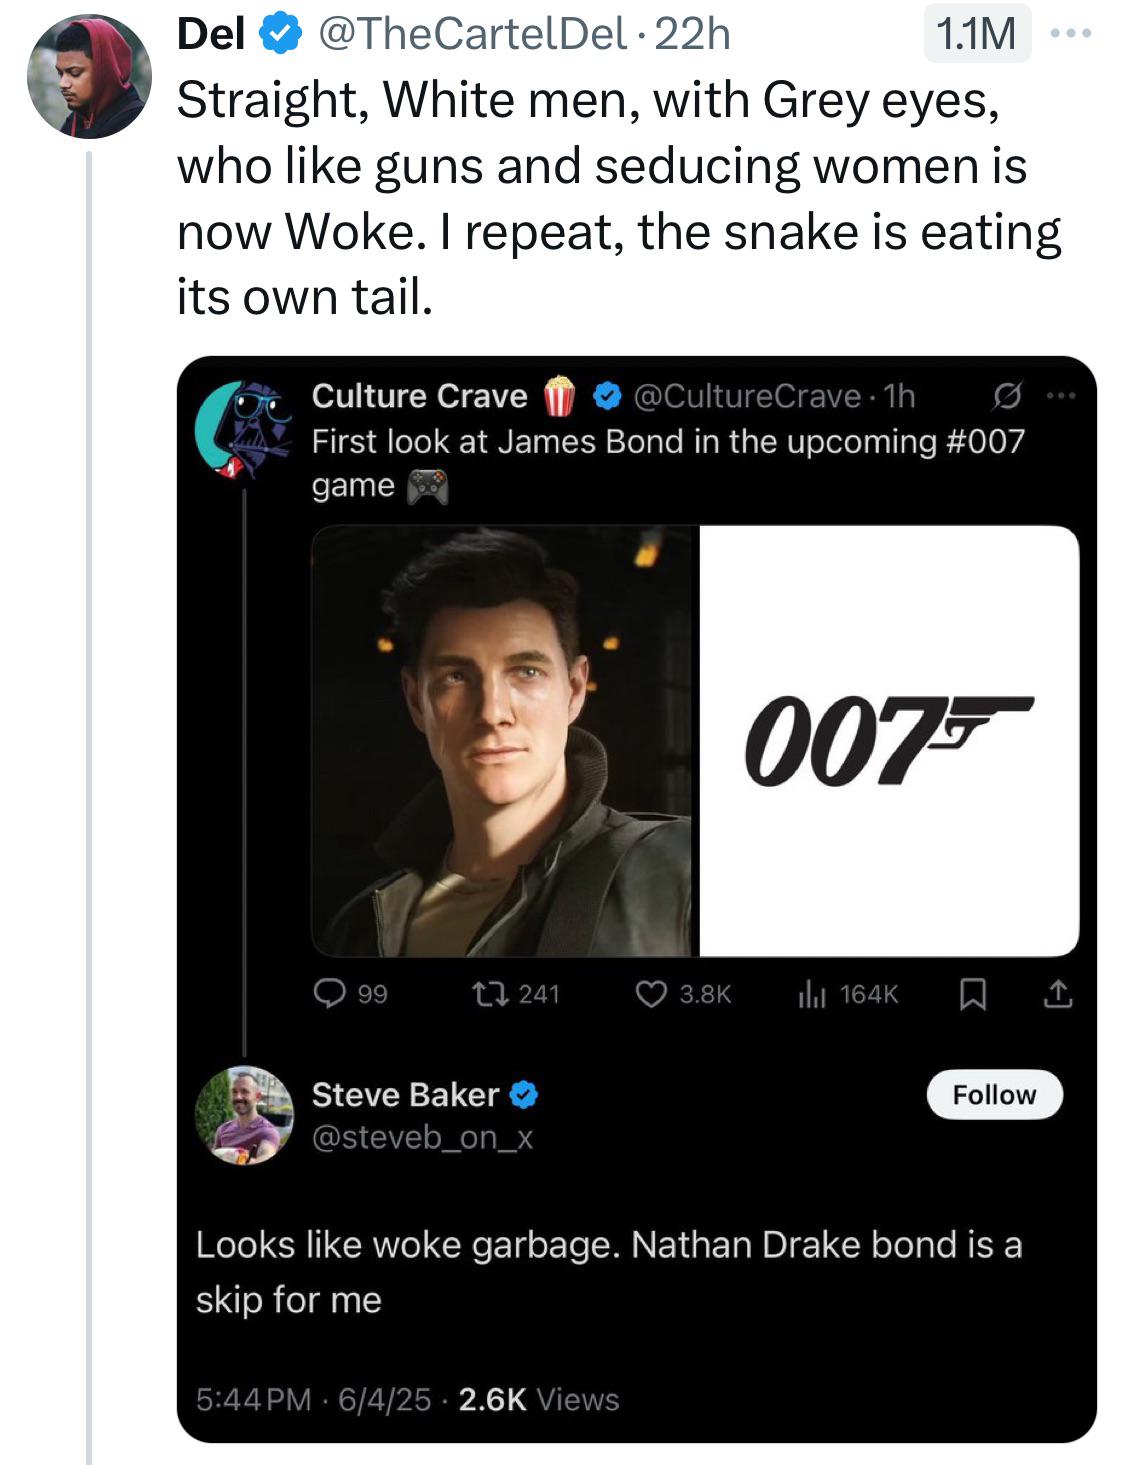Image resolution: width=1125 pixels, height=1465 pixels.
Task: Follow Steve Baker
Action: (x=995, y=1094)
